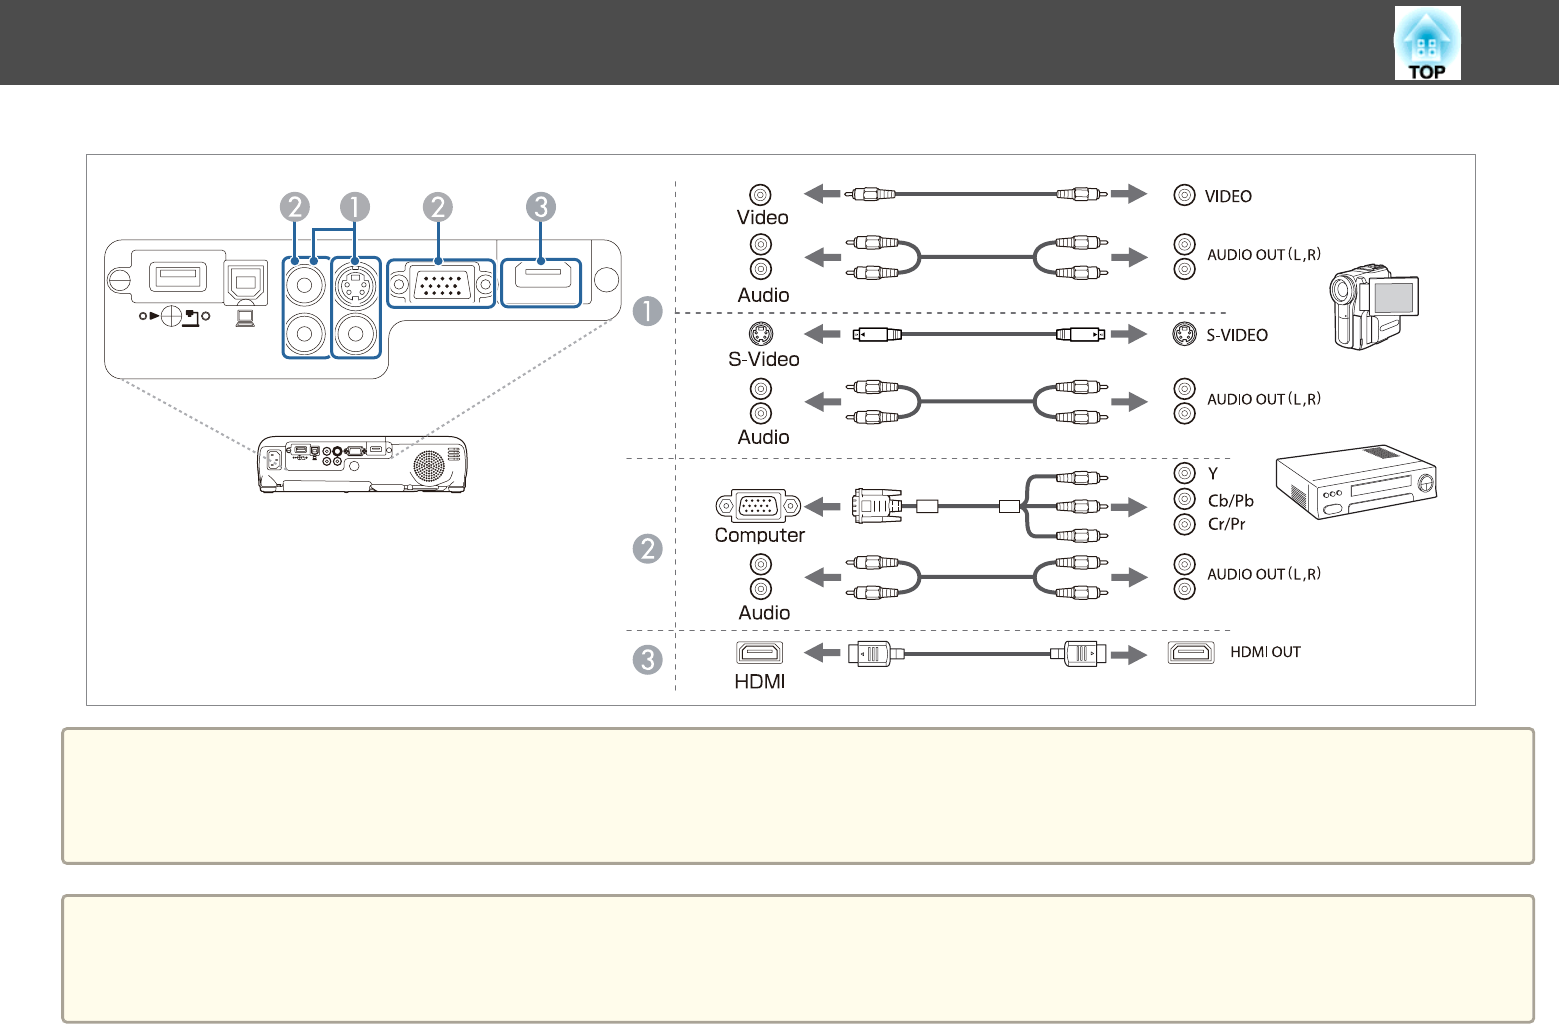The width and height of the screenshot is (1559, 1024).
Task: Click the port icon above the 'S-Video' label
Action: pos(761,334)
